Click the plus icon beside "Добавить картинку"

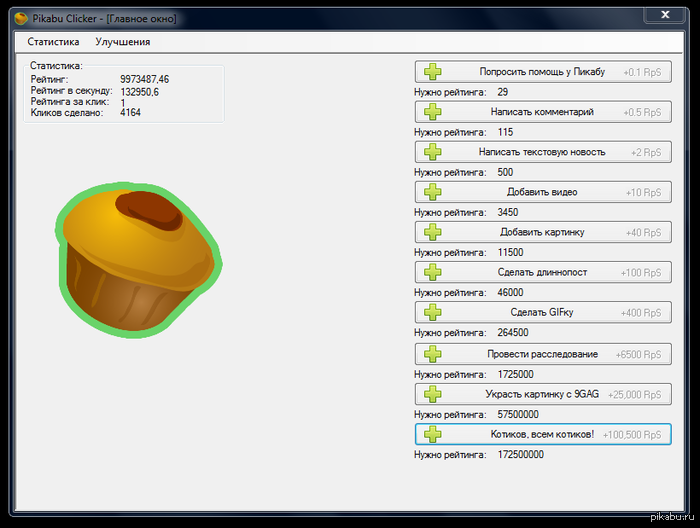(x=432, y=232)
